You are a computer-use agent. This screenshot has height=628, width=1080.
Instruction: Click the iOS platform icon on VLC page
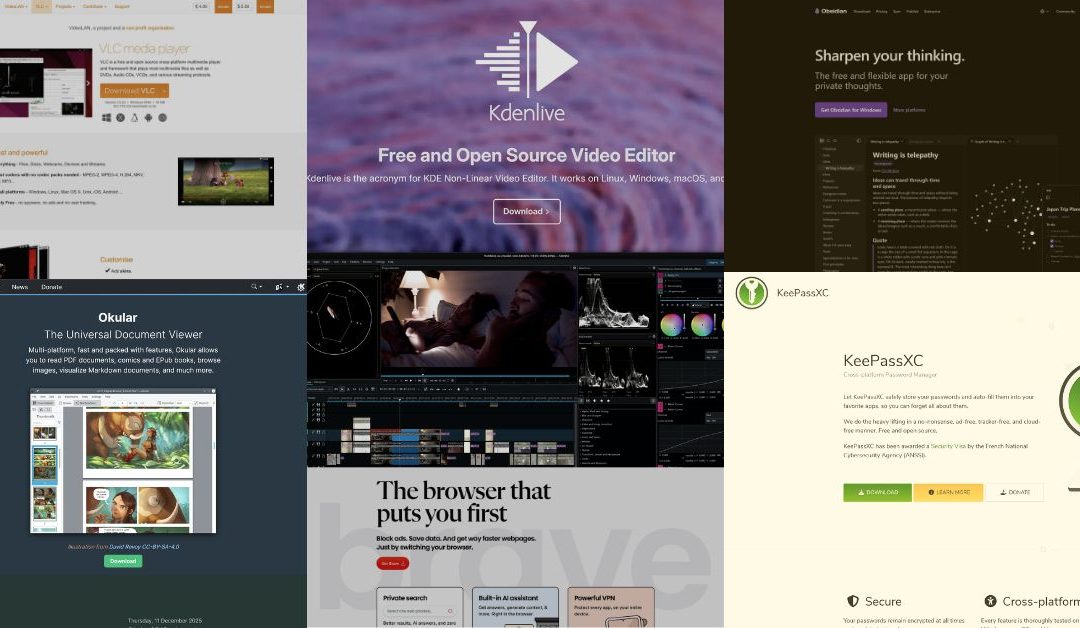point(163,118)
